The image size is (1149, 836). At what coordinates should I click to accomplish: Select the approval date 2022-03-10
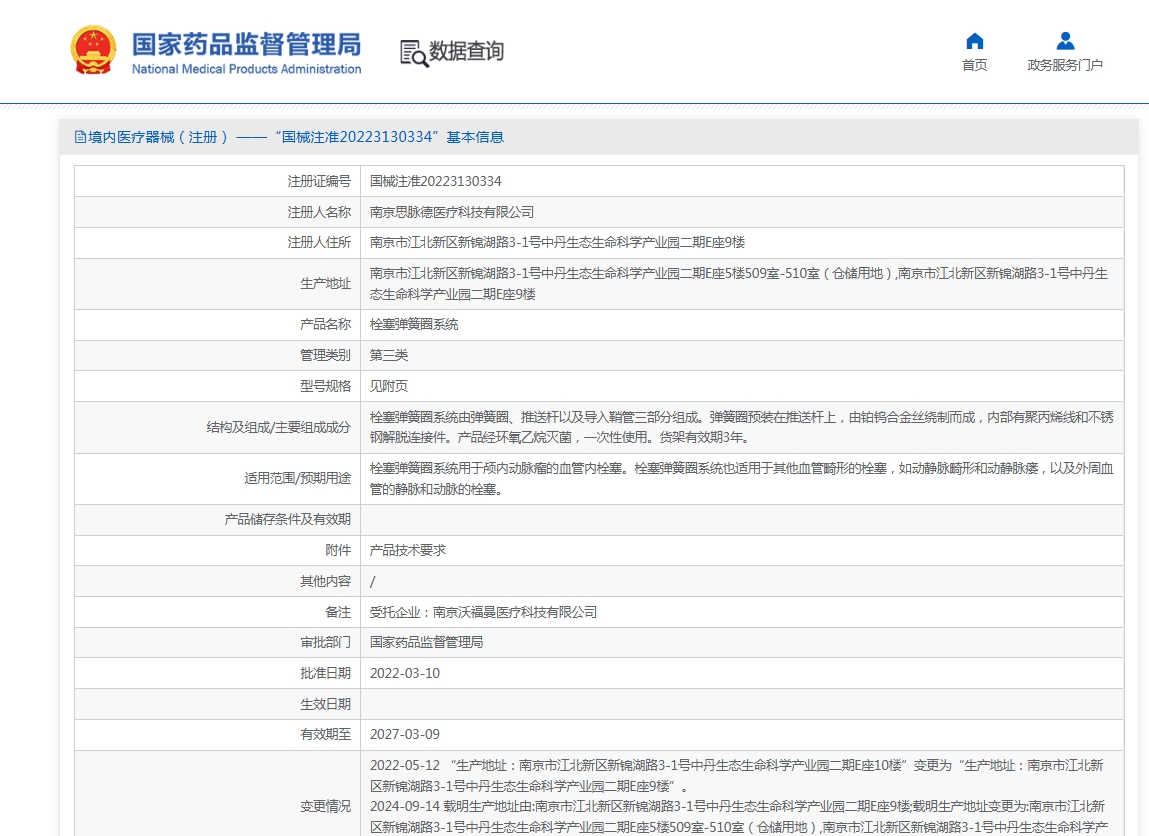(404, 673)
